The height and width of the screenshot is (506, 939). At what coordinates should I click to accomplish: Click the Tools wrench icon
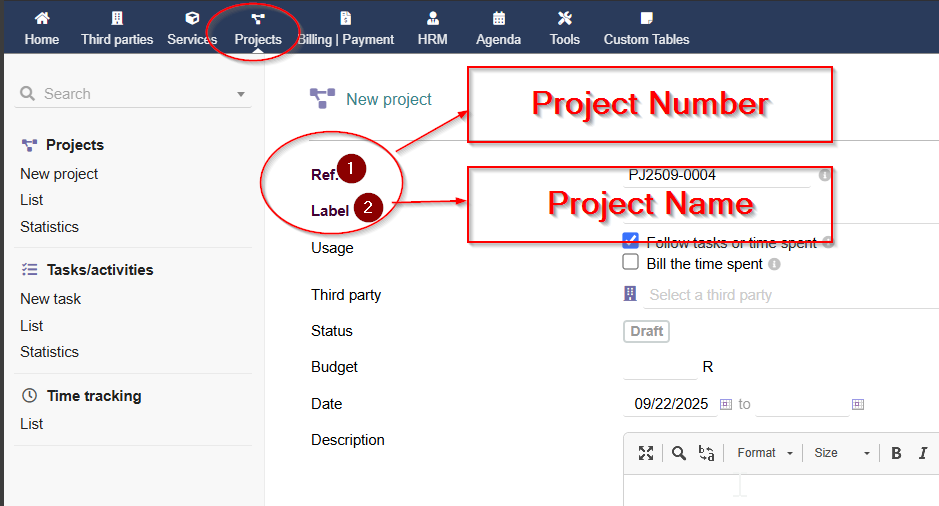[564, 18]
